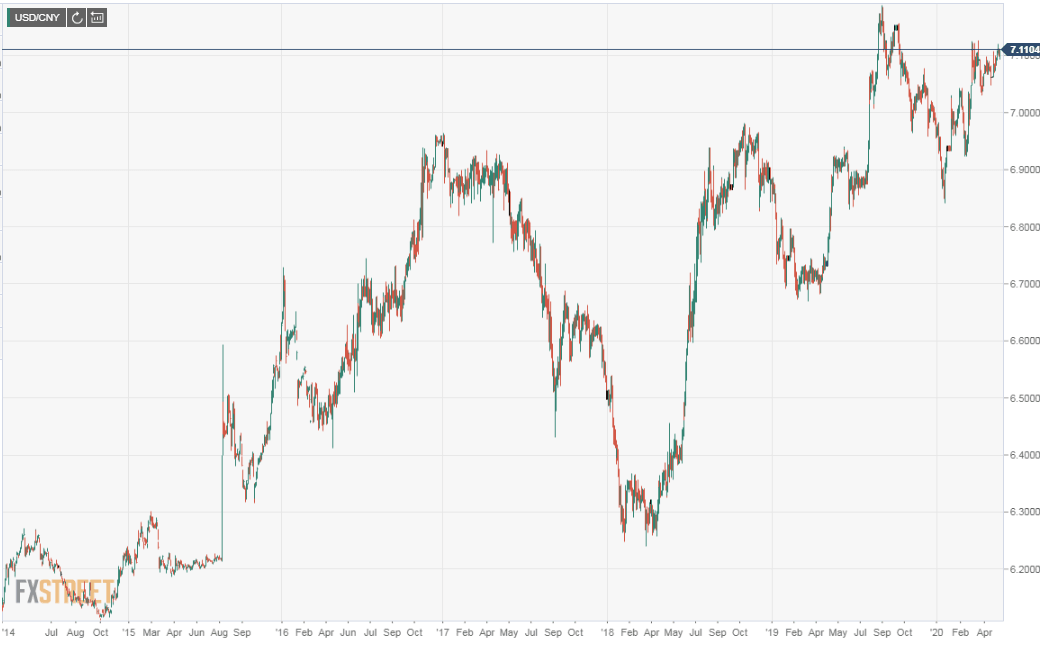Open the USD/CNY symbol selector
This screenshot has height=649, width=1040.
pyautogui.click(x=35, y=17)
